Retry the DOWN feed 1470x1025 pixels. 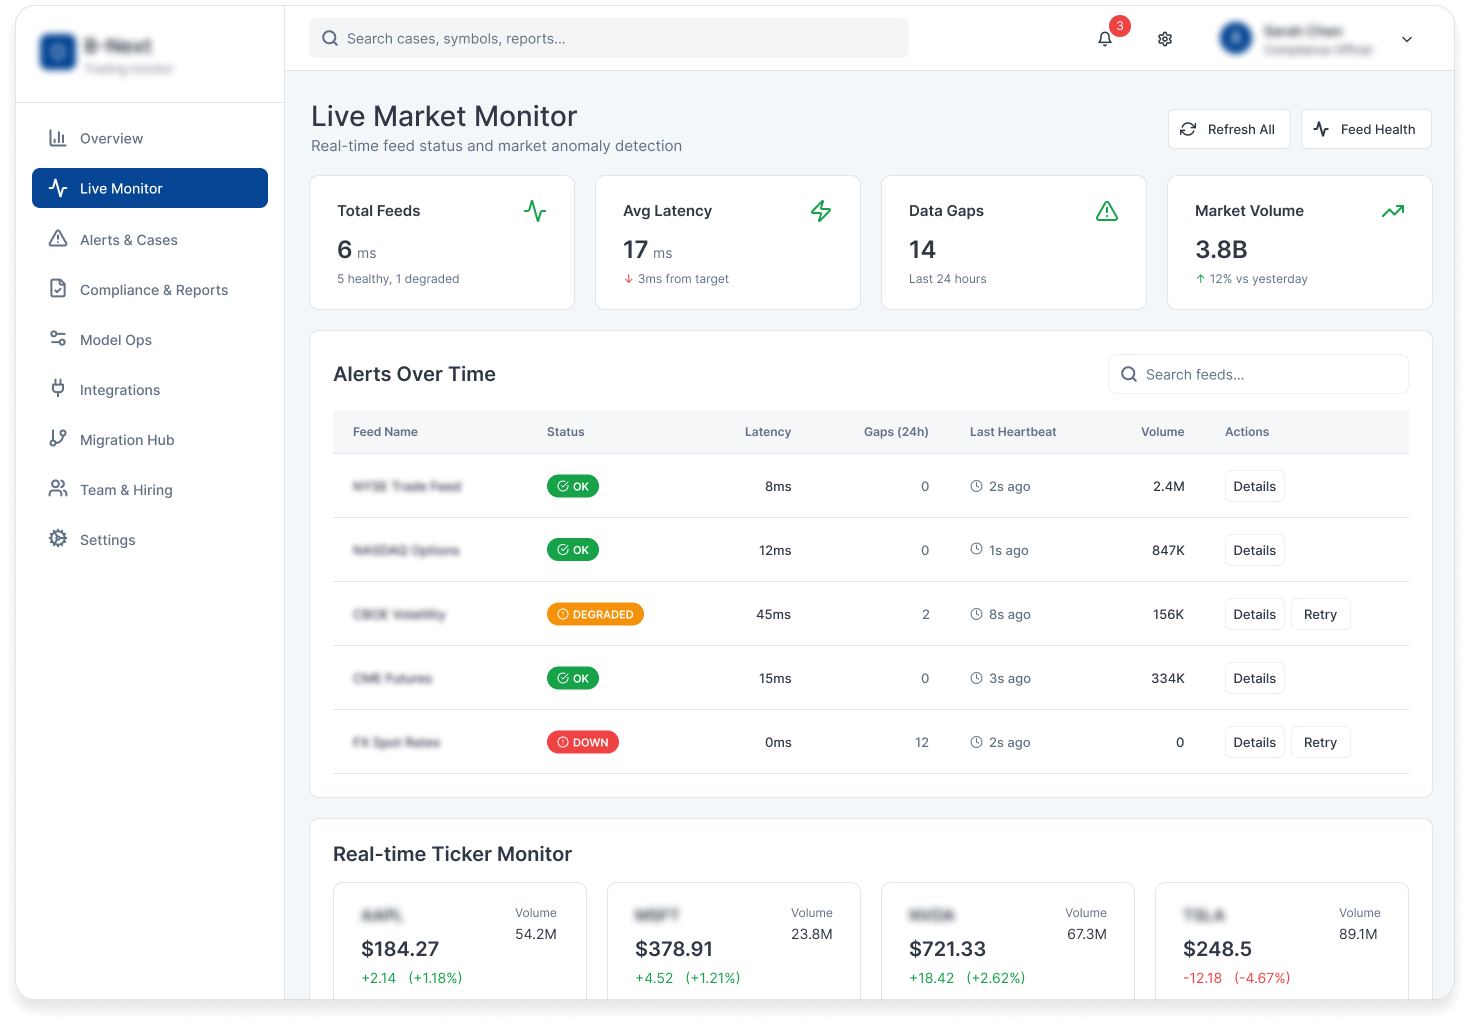[x=1320, y=742]
